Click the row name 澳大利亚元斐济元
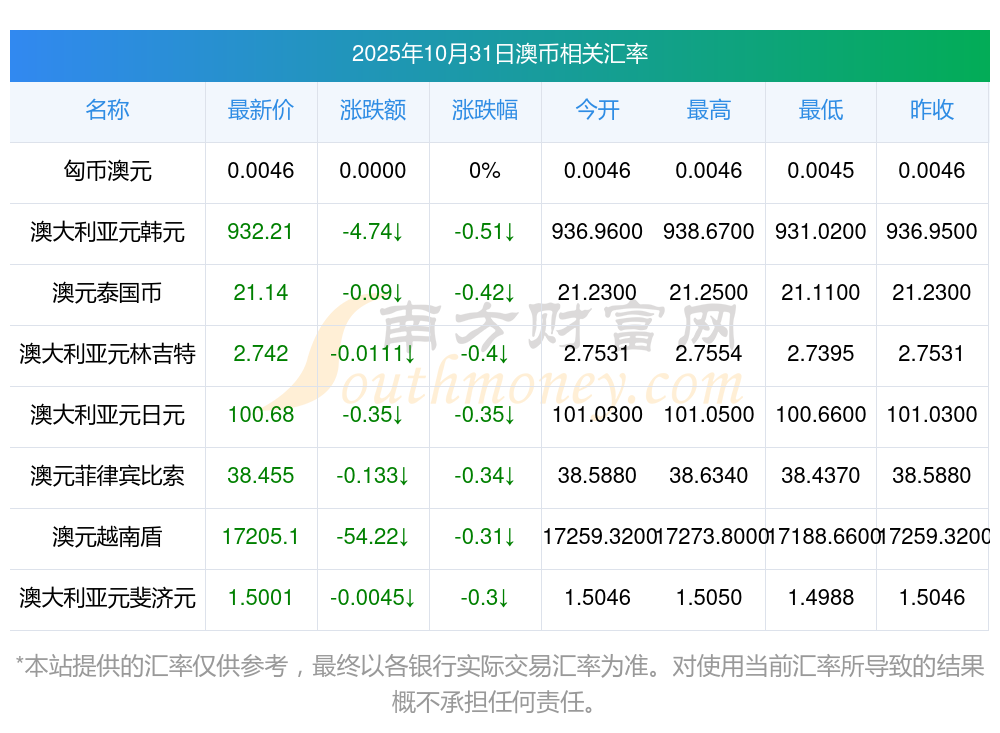Viewport: 1000px width, 733px height. coord(107,598)
